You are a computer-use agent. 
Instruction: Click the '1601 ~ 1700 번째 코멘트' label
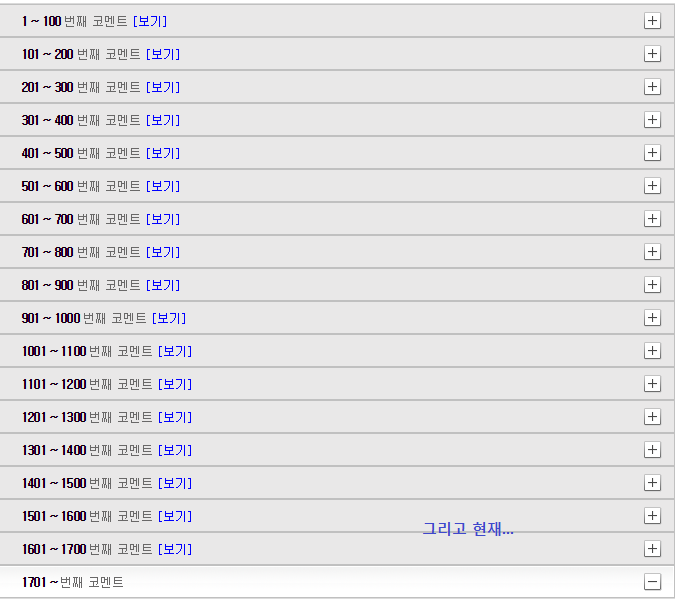point(87,549)
